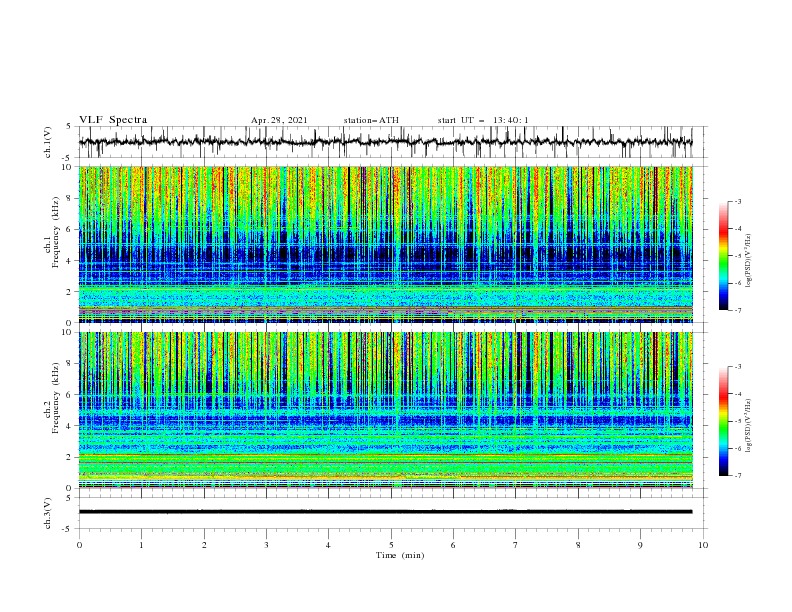Click the ch.2 color bar "log(PSD)(V²/Hz)" label
The width and height of the screenshot is (792, 612).
coord(749,426)
